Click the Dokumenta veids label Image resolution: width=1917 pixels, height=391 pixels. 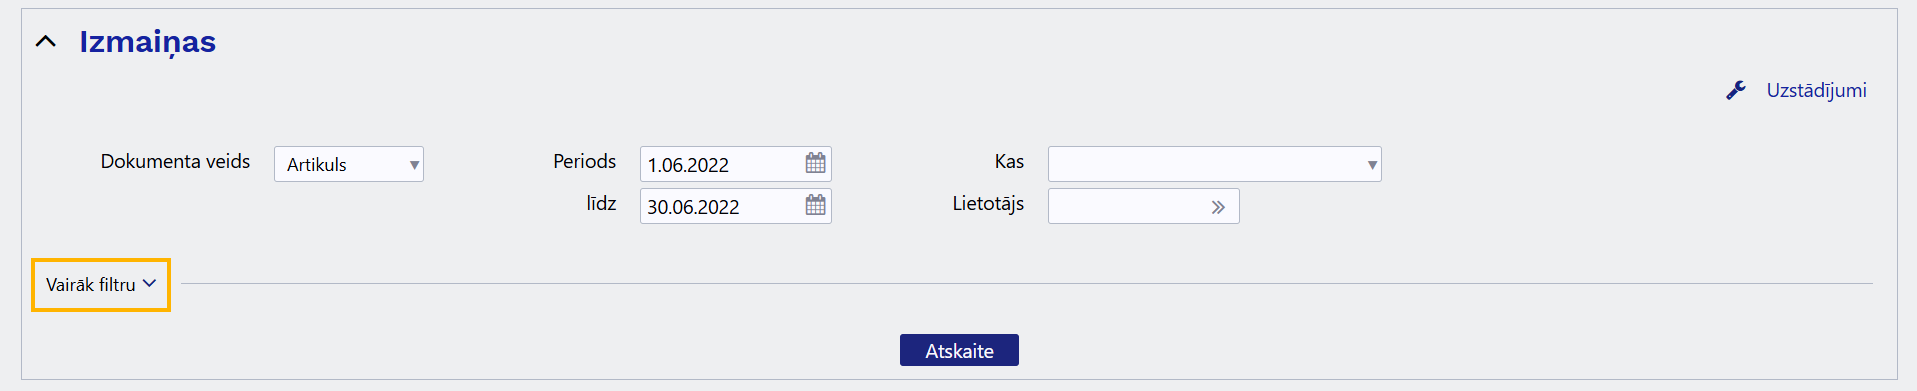click(175, 161)
